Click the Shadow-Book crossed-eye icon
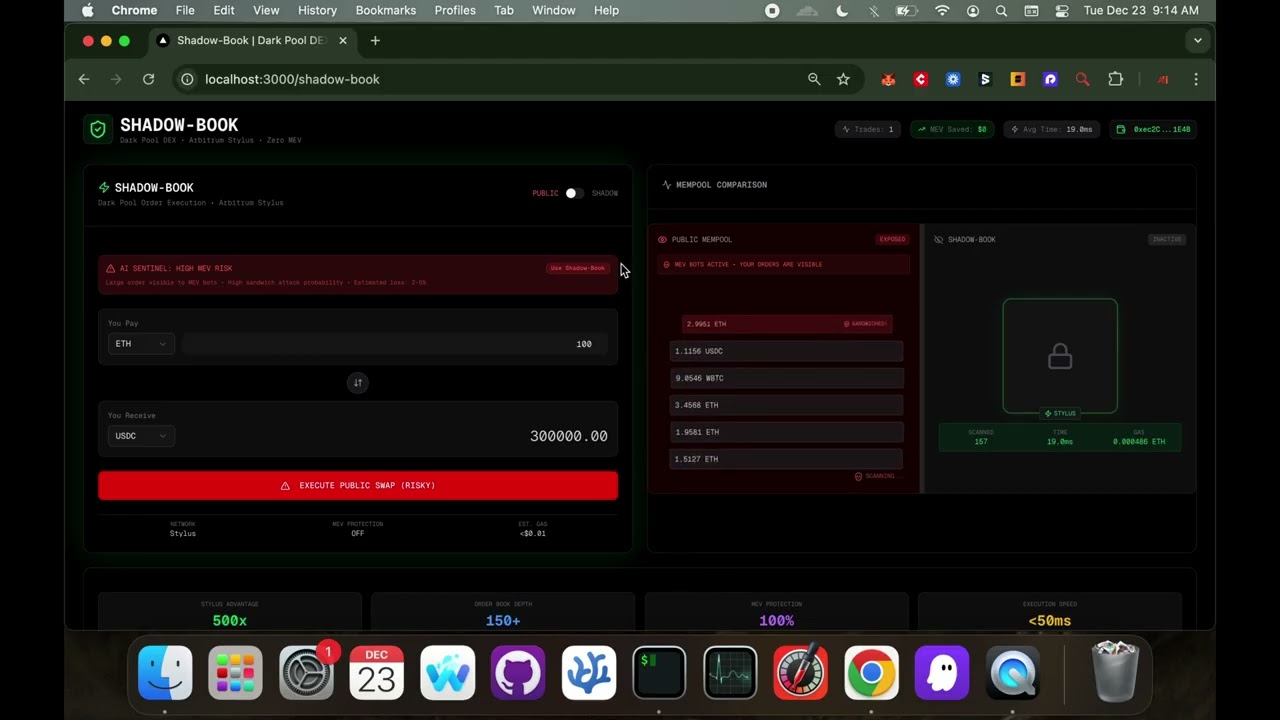Image resolution: width=1280 pixels, height=720 pixels. coord(938,240)
